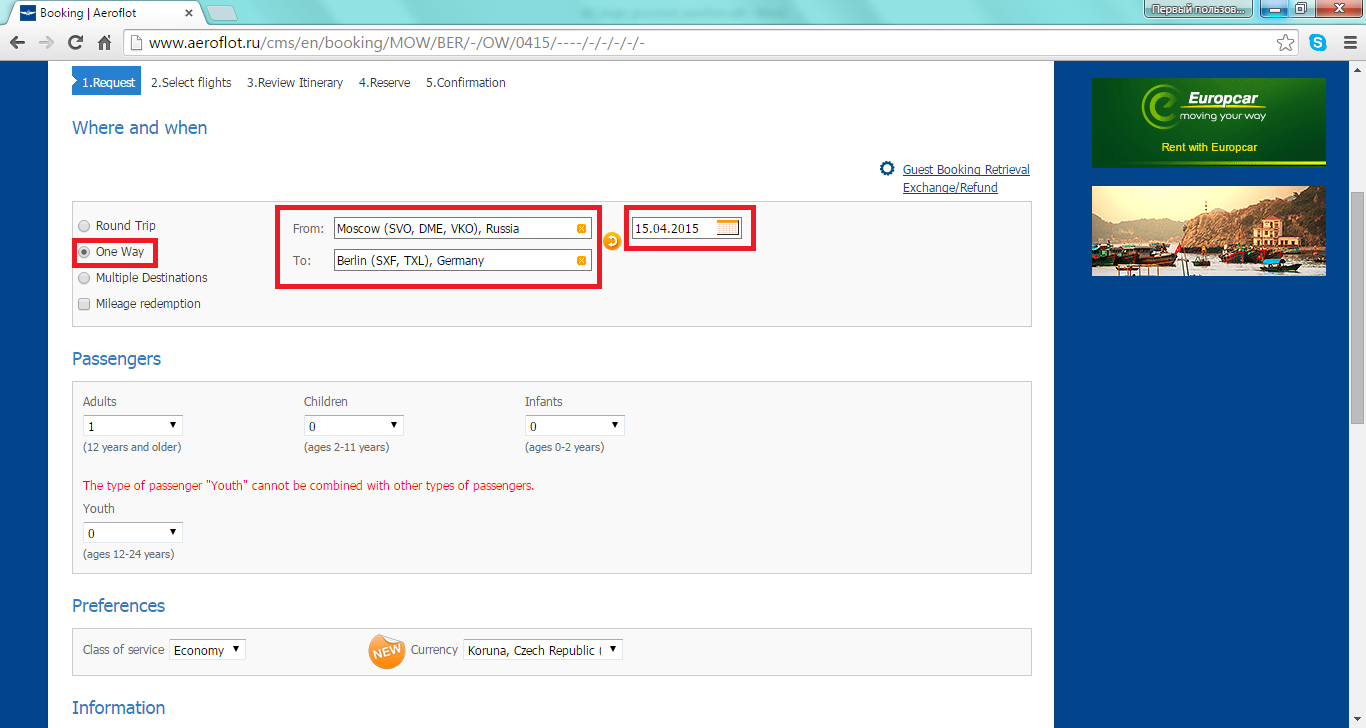Open the Adults count dropdown

[x=133, y=426]
